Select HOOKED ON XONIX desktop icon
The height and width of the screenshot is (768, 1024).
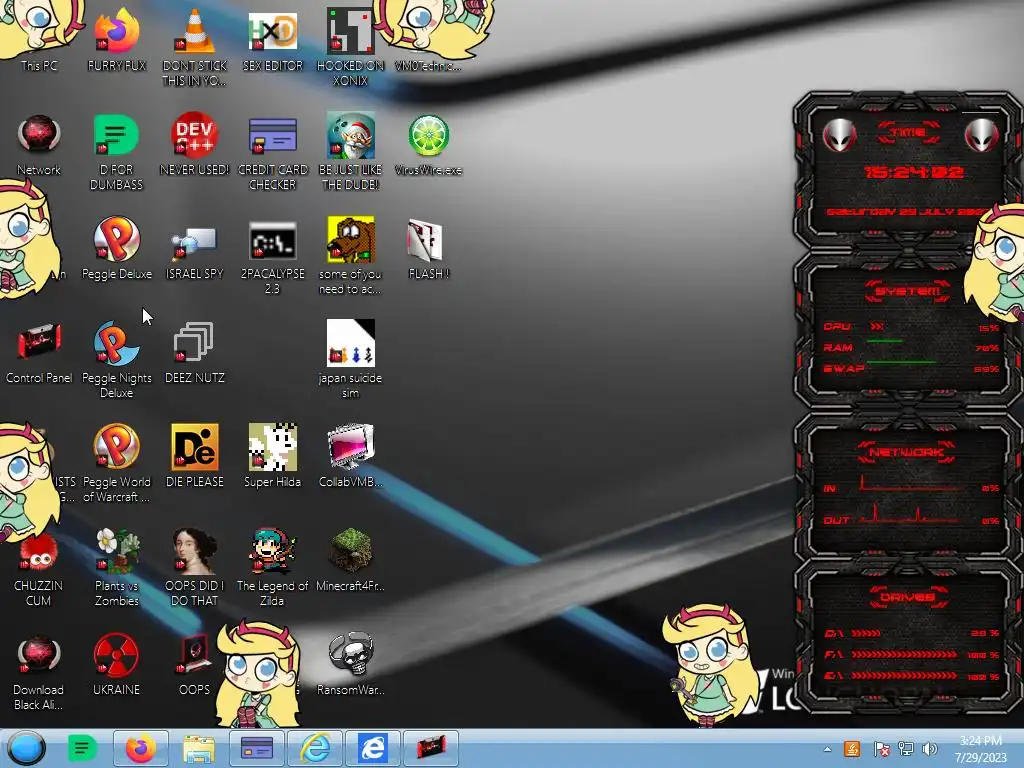point(350,46)
